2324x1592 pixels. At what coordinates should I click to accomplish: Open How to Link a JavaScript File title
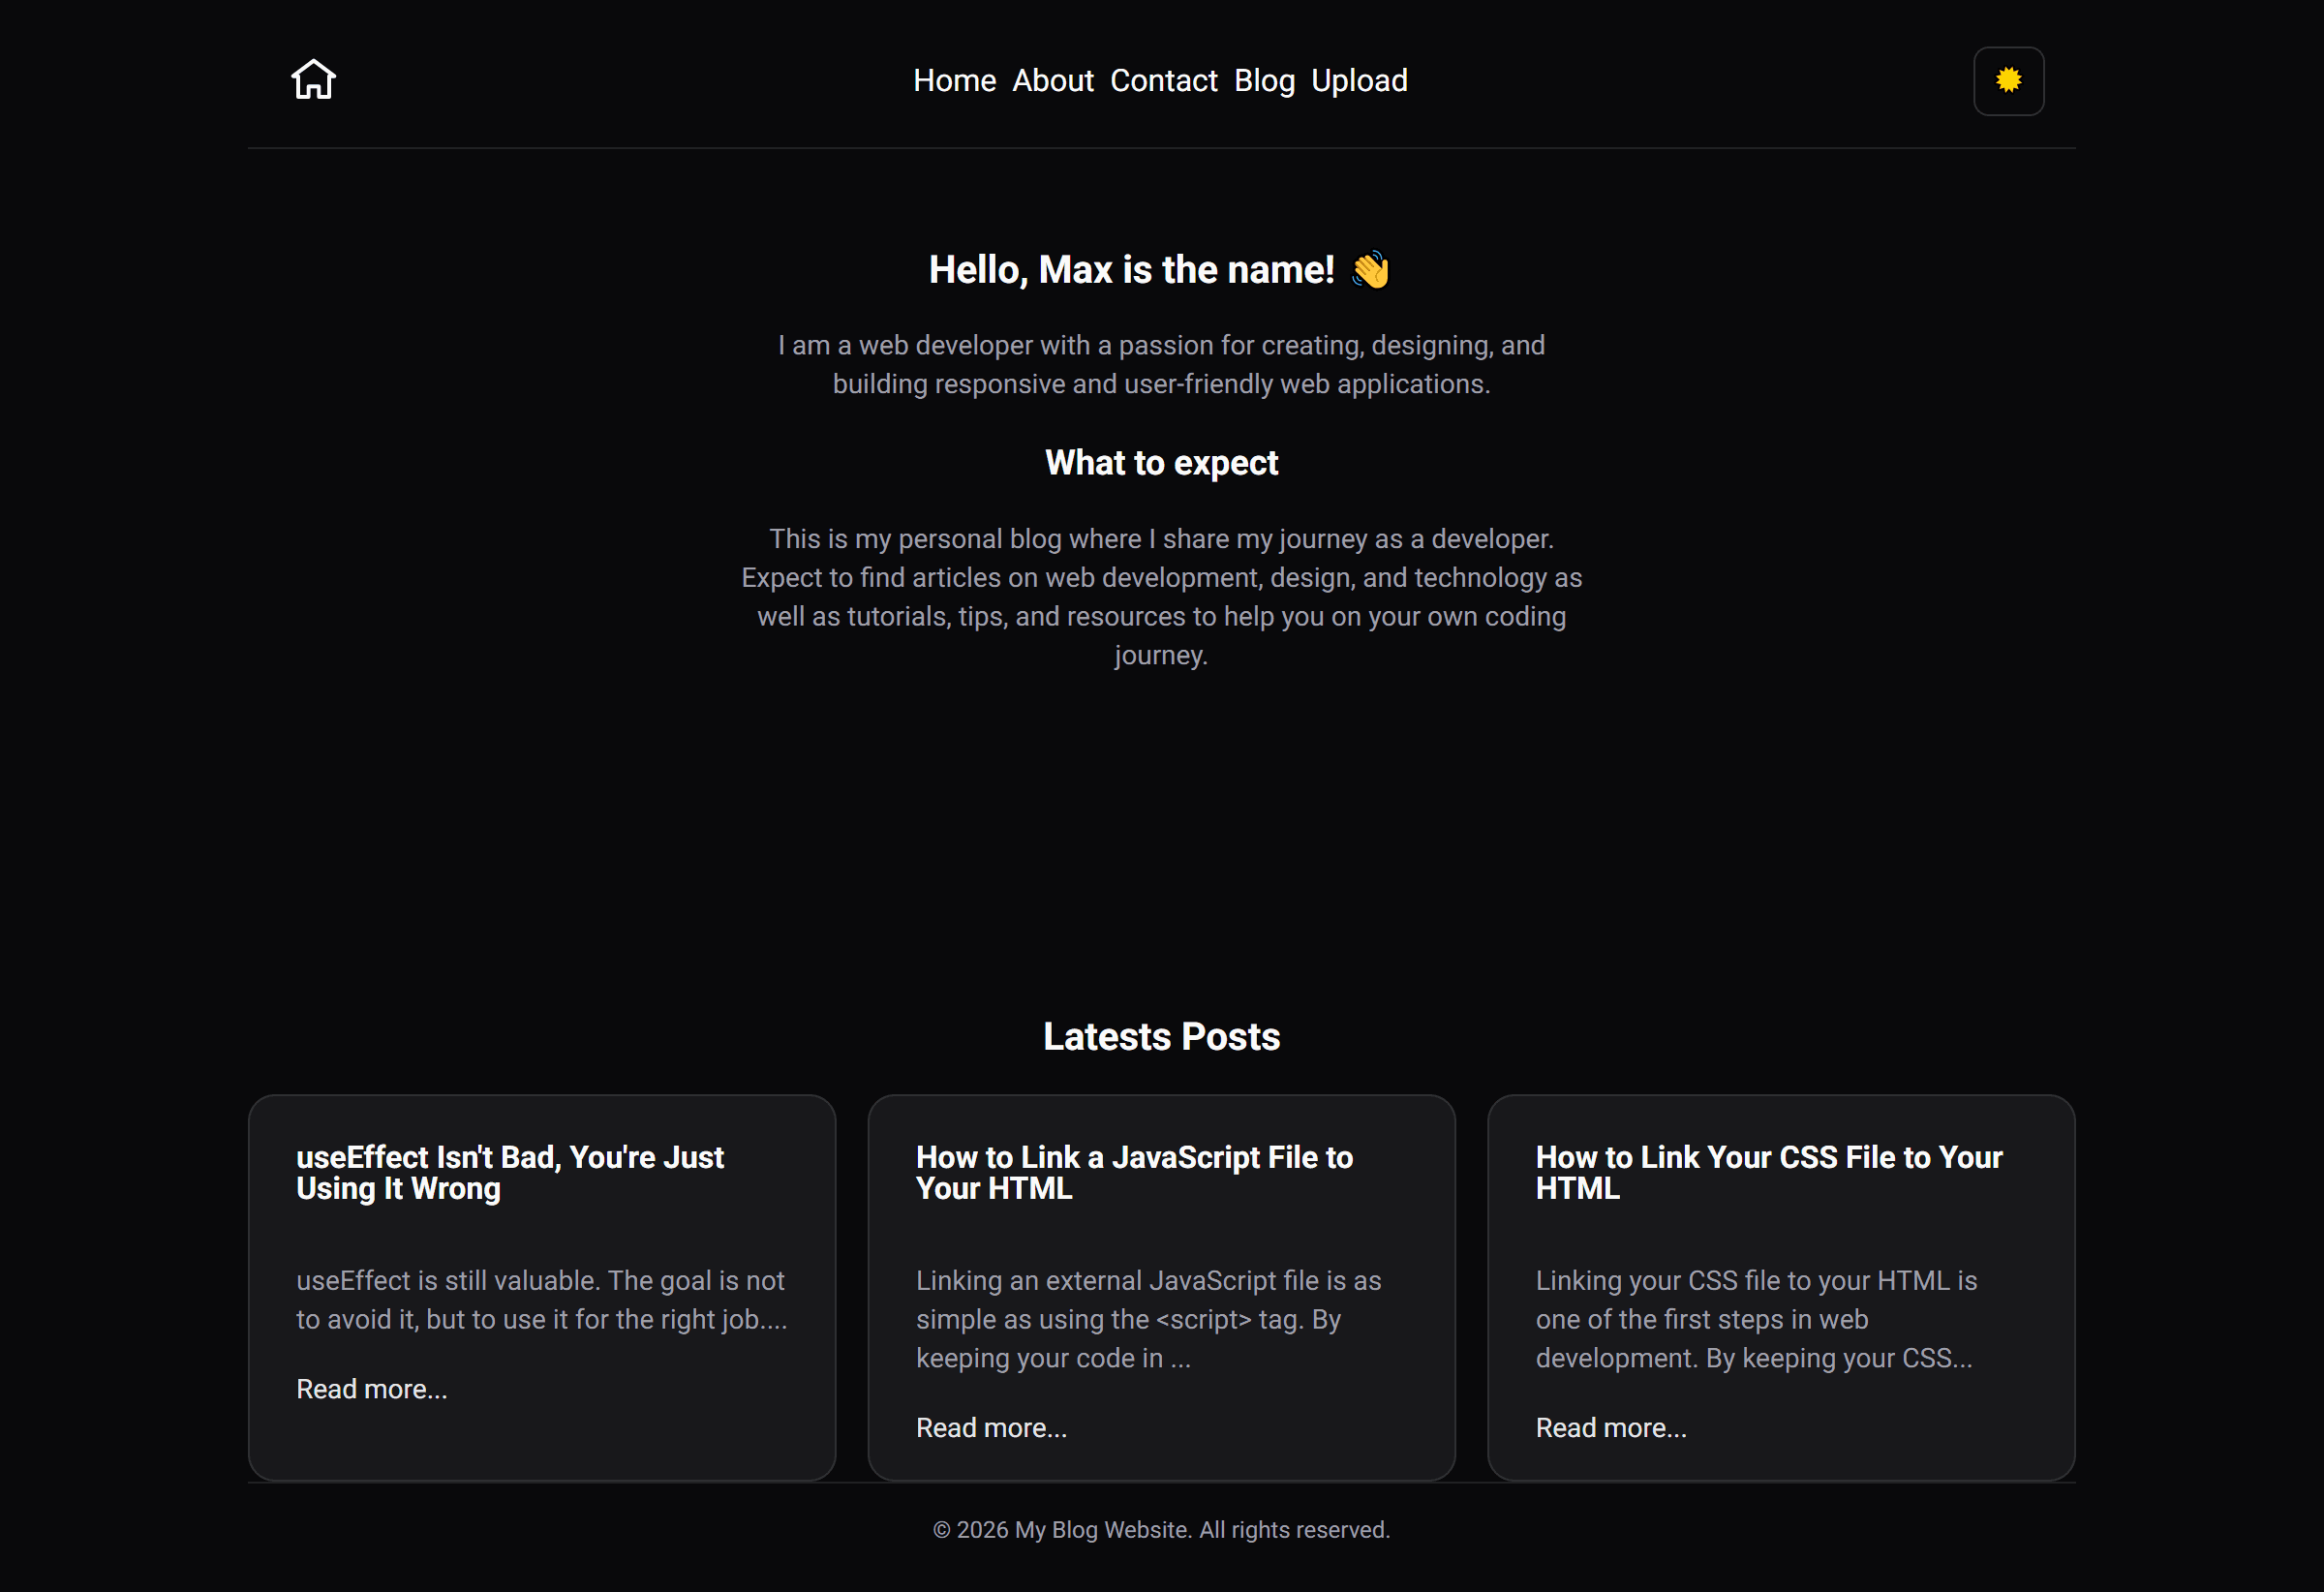(x=1134, y=1172)
